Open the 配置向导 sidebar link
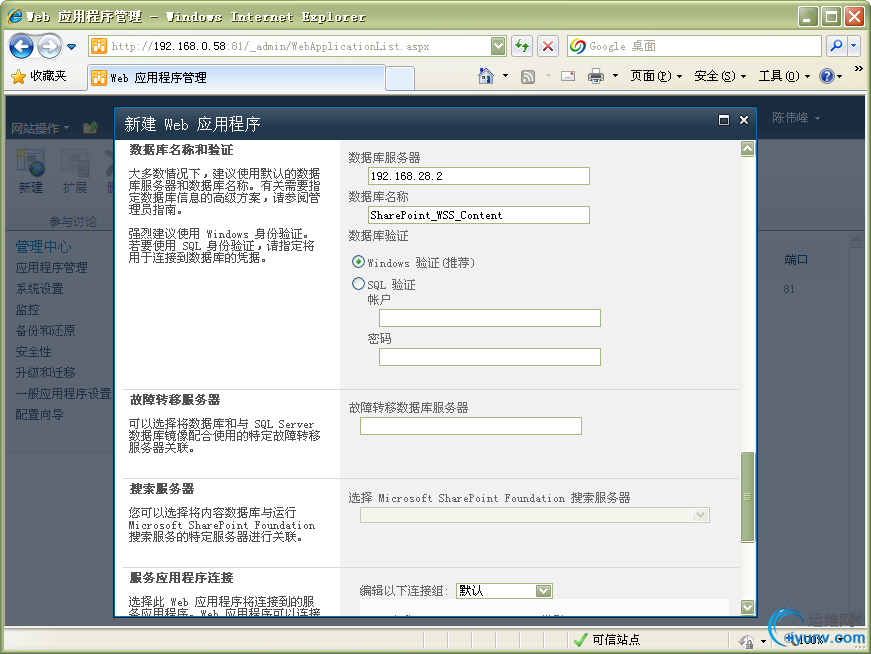Viewport: 871px width, 654px height. coord(39,415)
